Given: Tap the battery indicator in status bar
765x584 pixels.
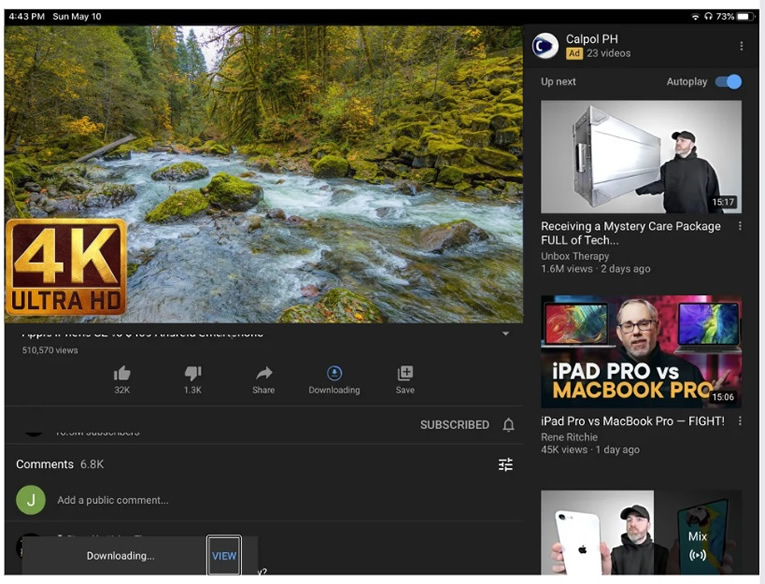Looking at the screenshot, I should 745,17.
